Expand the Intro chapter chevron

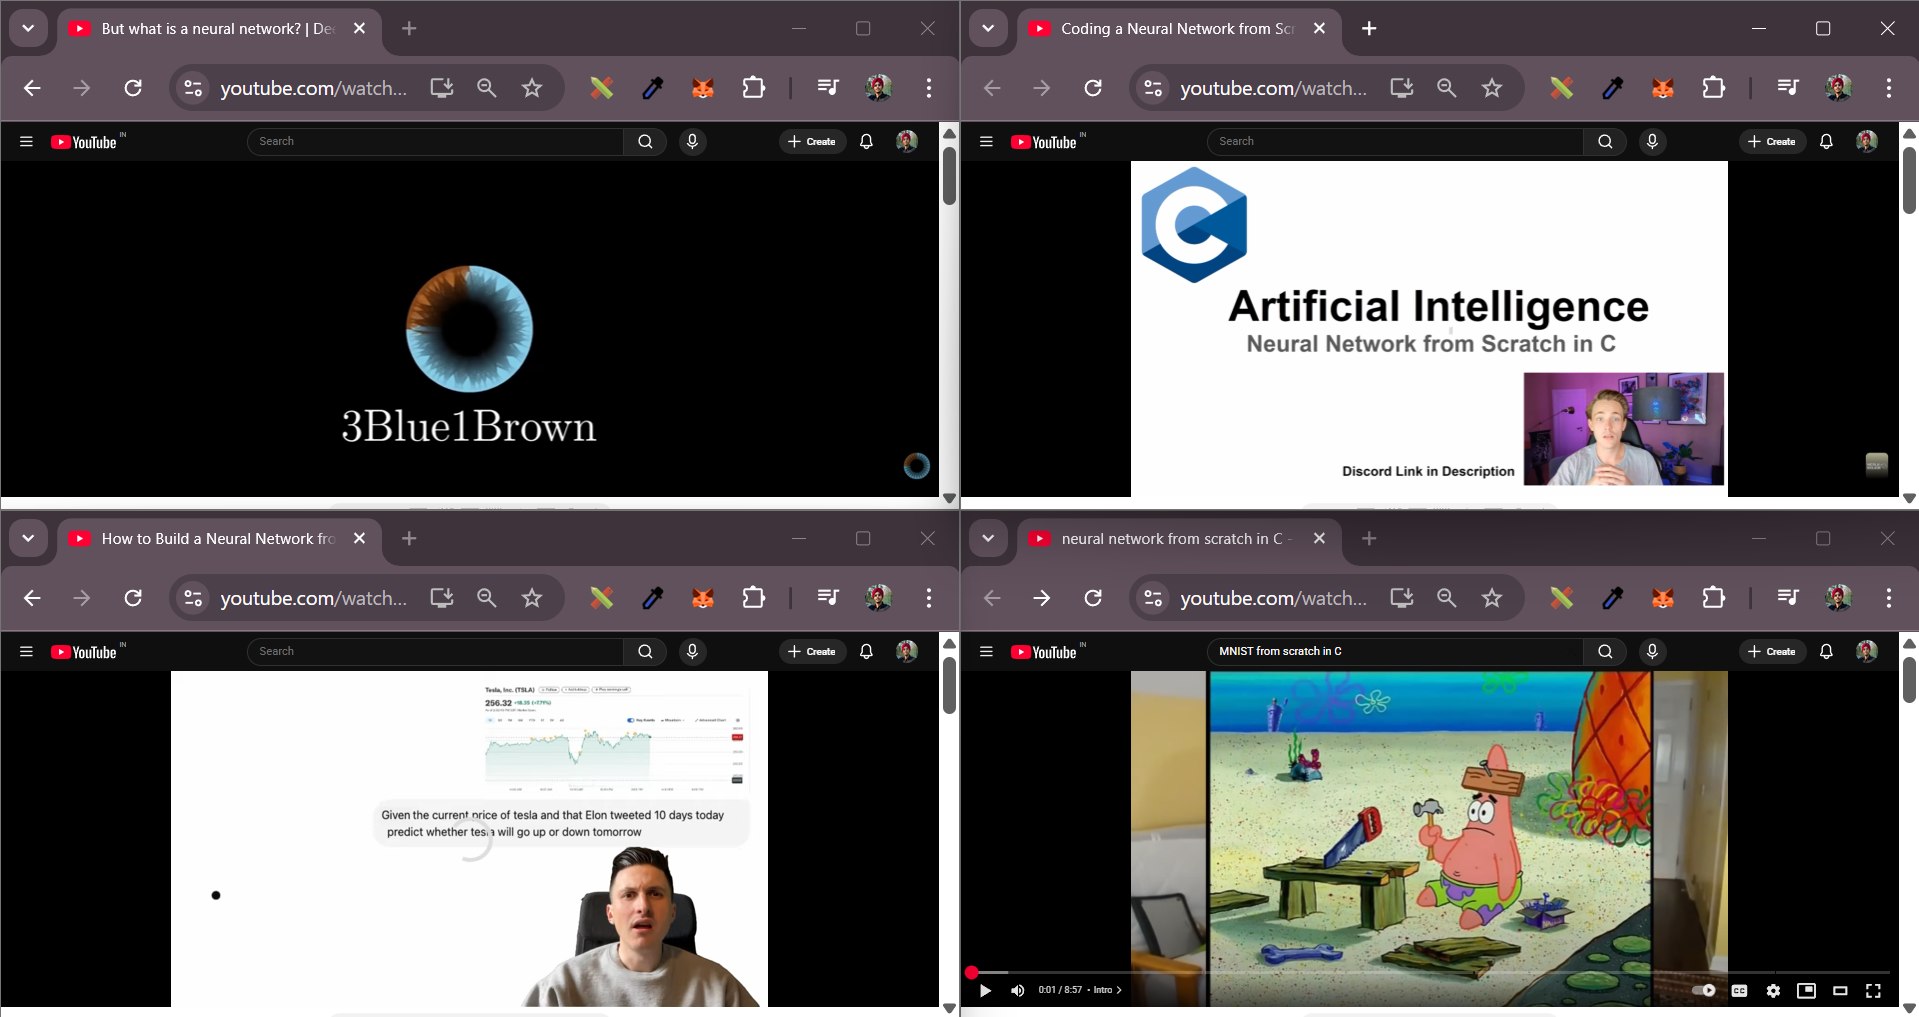(1119, 990)
